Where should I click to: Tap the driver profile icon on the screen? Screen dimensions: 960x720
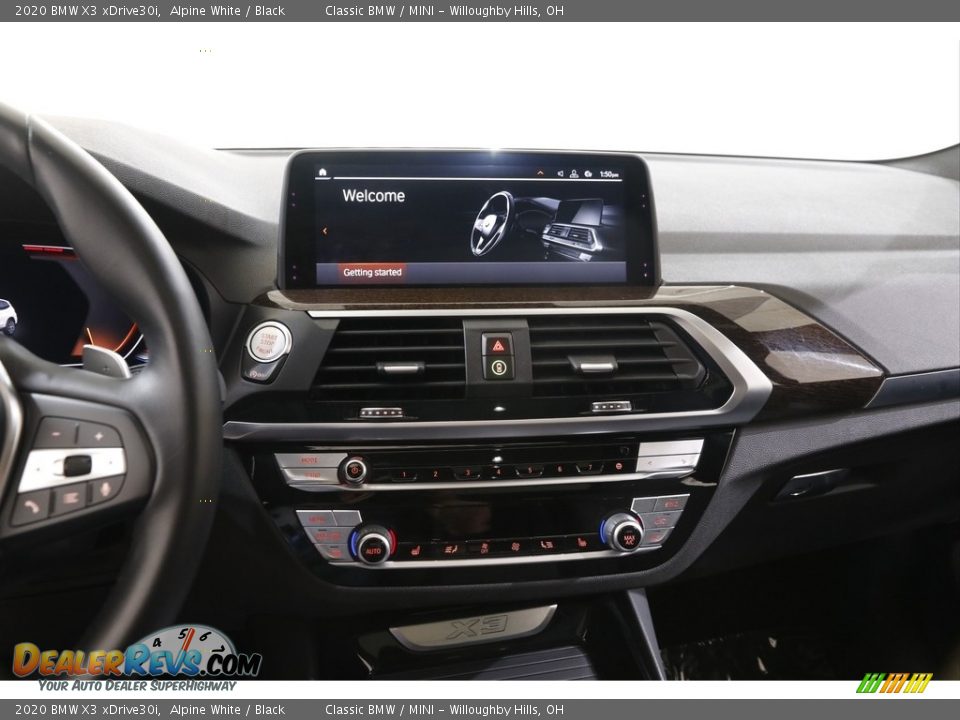point(574,174)
